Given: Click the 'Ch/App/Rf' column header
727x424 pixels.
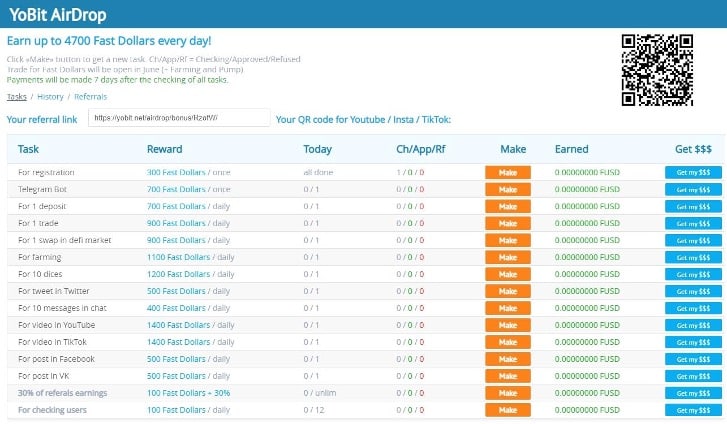Looking at the screenshot, I should pos(421,149).
